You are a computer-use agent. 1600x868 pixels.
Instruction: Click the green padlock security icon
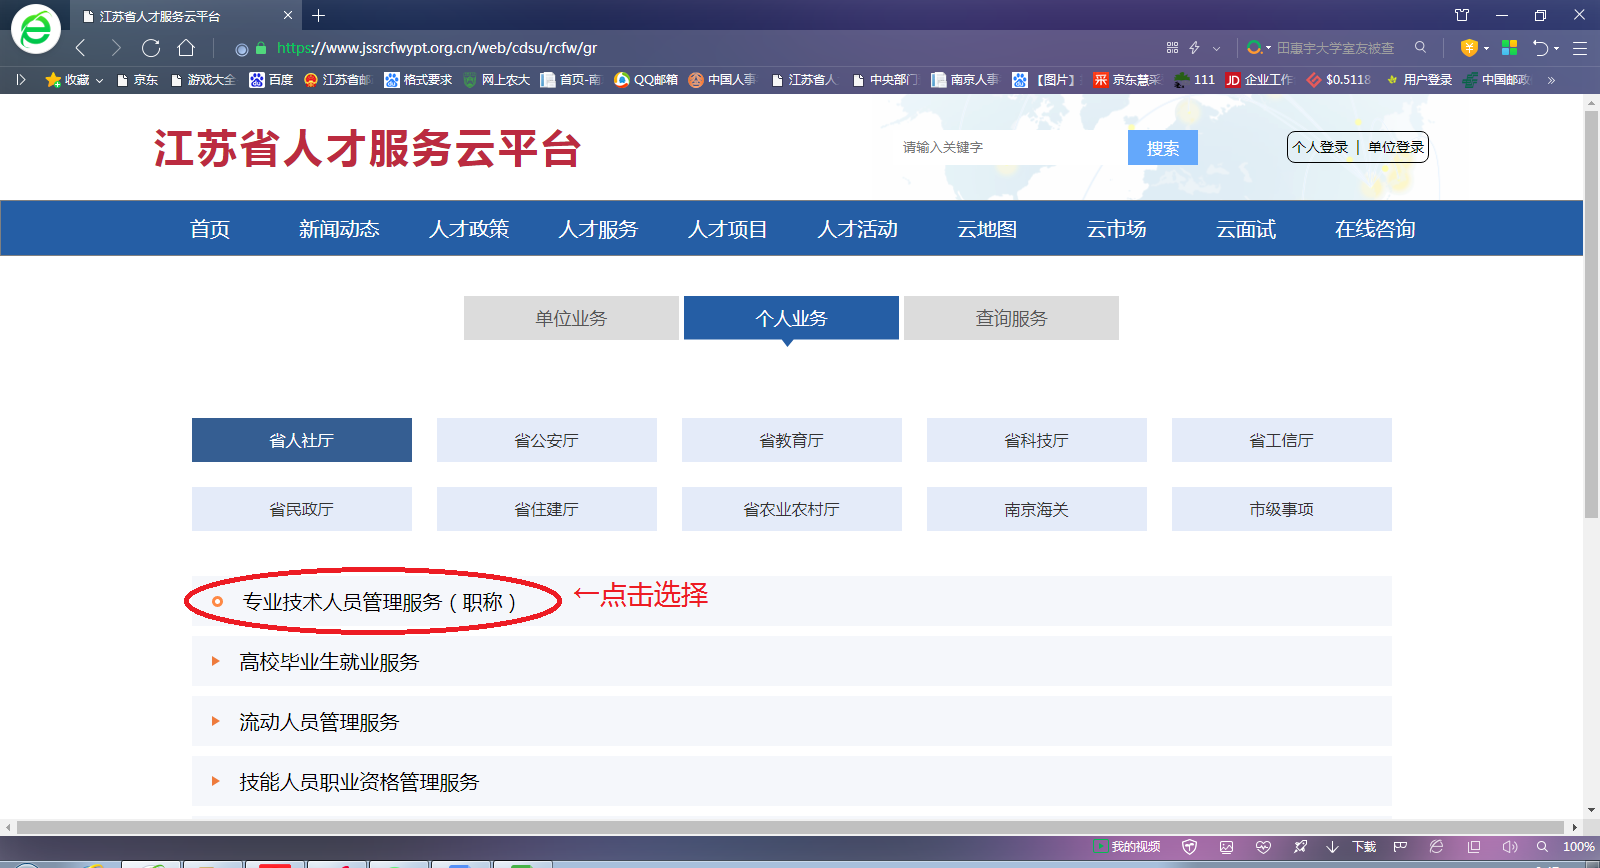click(261, 48)
